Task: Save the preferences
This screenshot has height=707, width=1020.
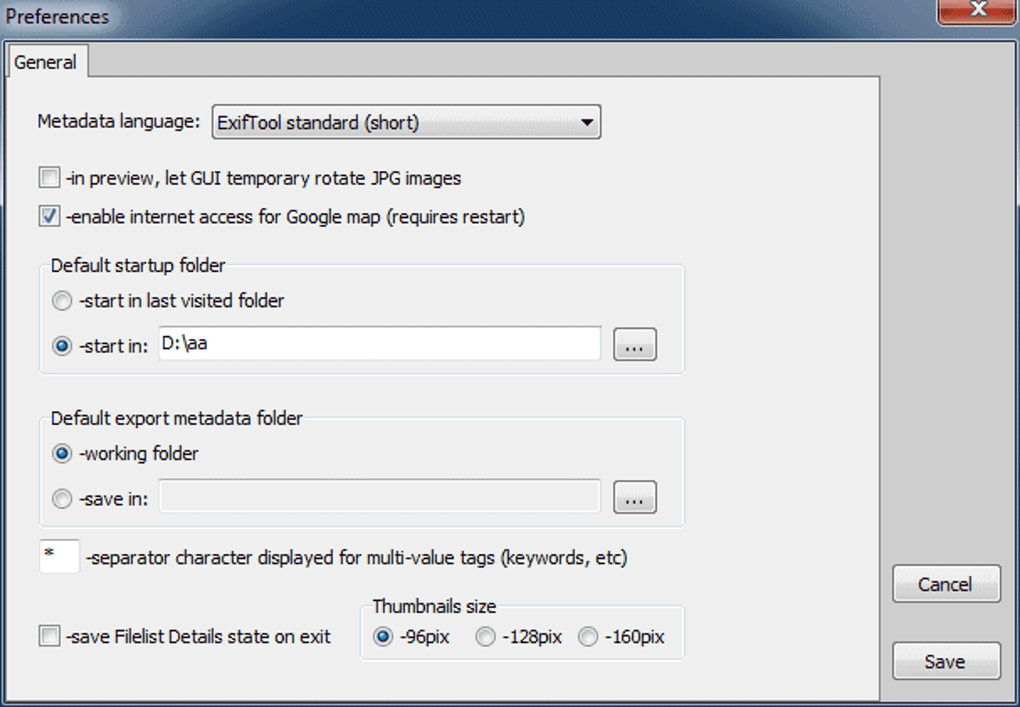Action: (945, 662)
